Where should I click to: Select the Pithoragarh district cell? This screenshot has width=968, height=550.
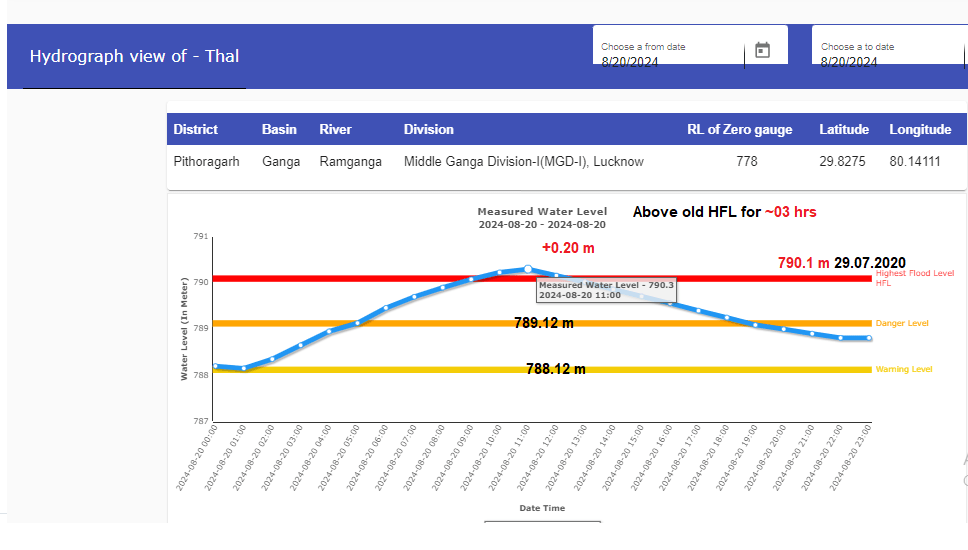click(x=206, y=161)
